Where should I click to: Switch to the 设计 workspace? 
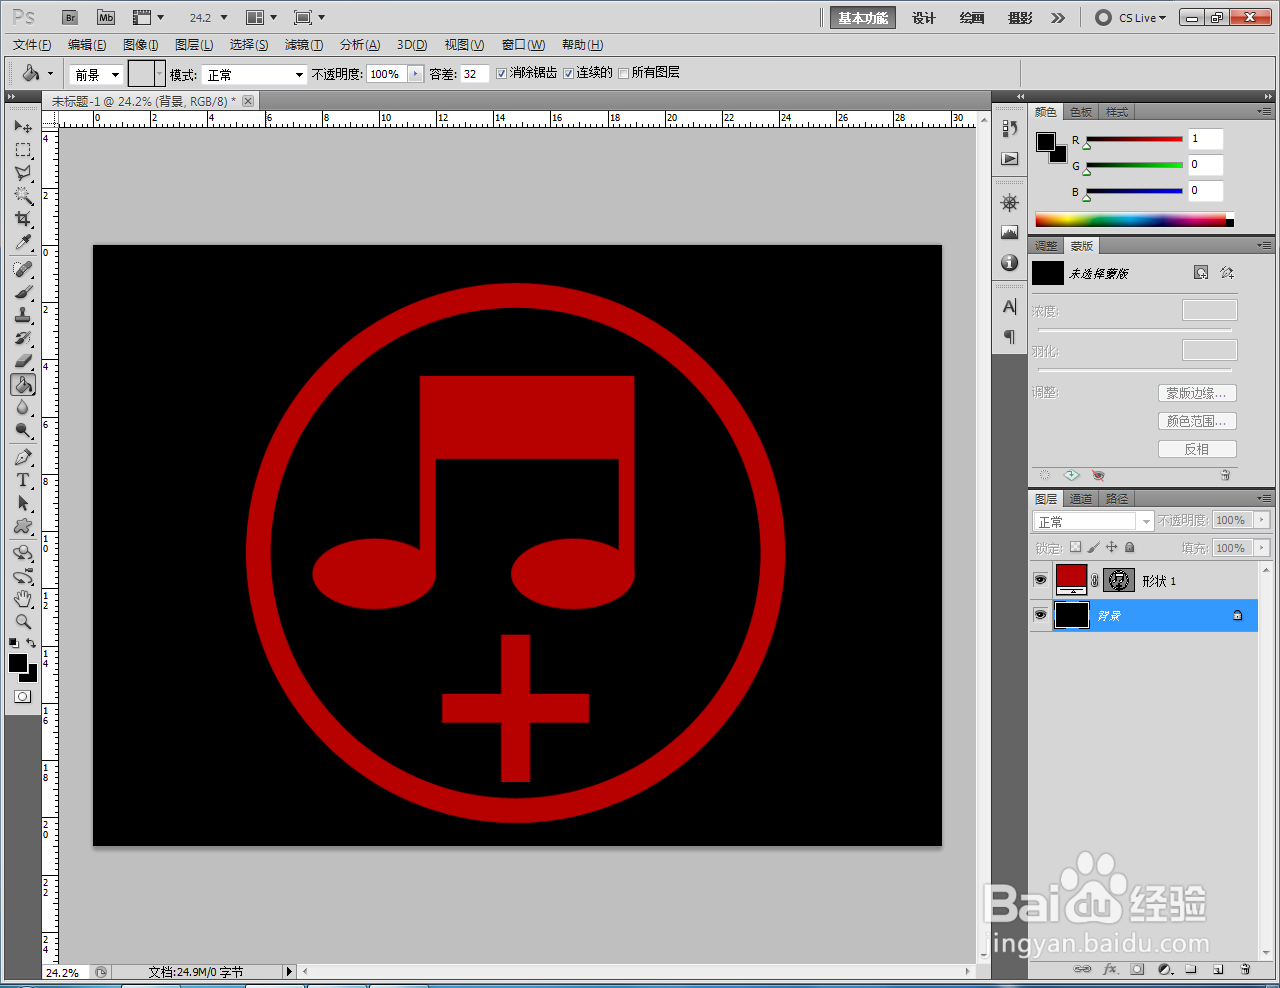[x=924, y=18]
